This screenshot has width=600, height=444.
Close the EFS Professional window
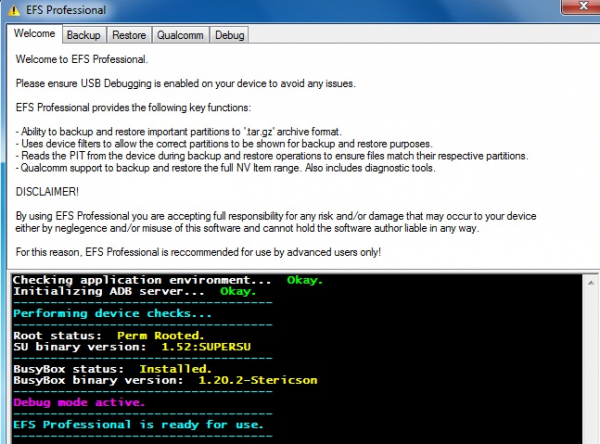pos(582,7)
